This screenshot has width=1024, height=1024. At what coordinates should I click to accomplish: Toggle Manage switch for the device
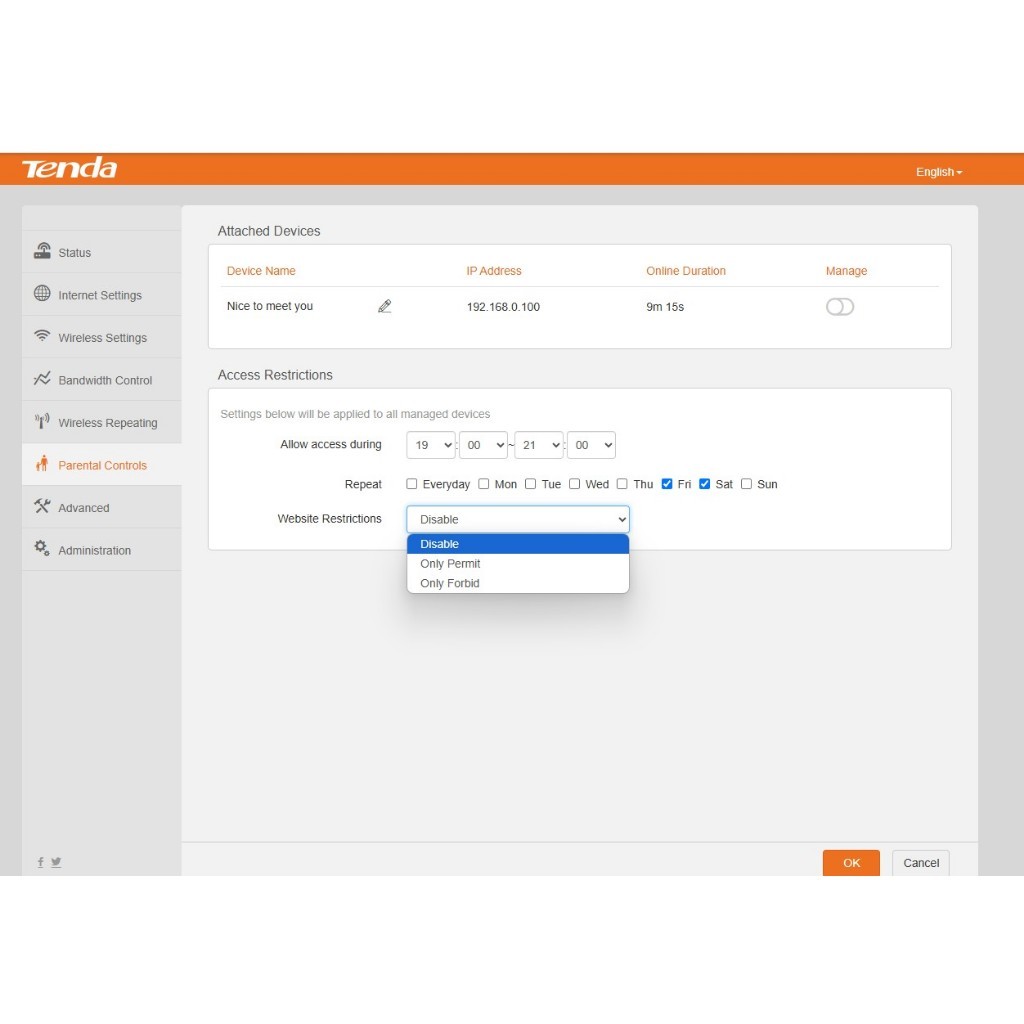tap(839, 307)
